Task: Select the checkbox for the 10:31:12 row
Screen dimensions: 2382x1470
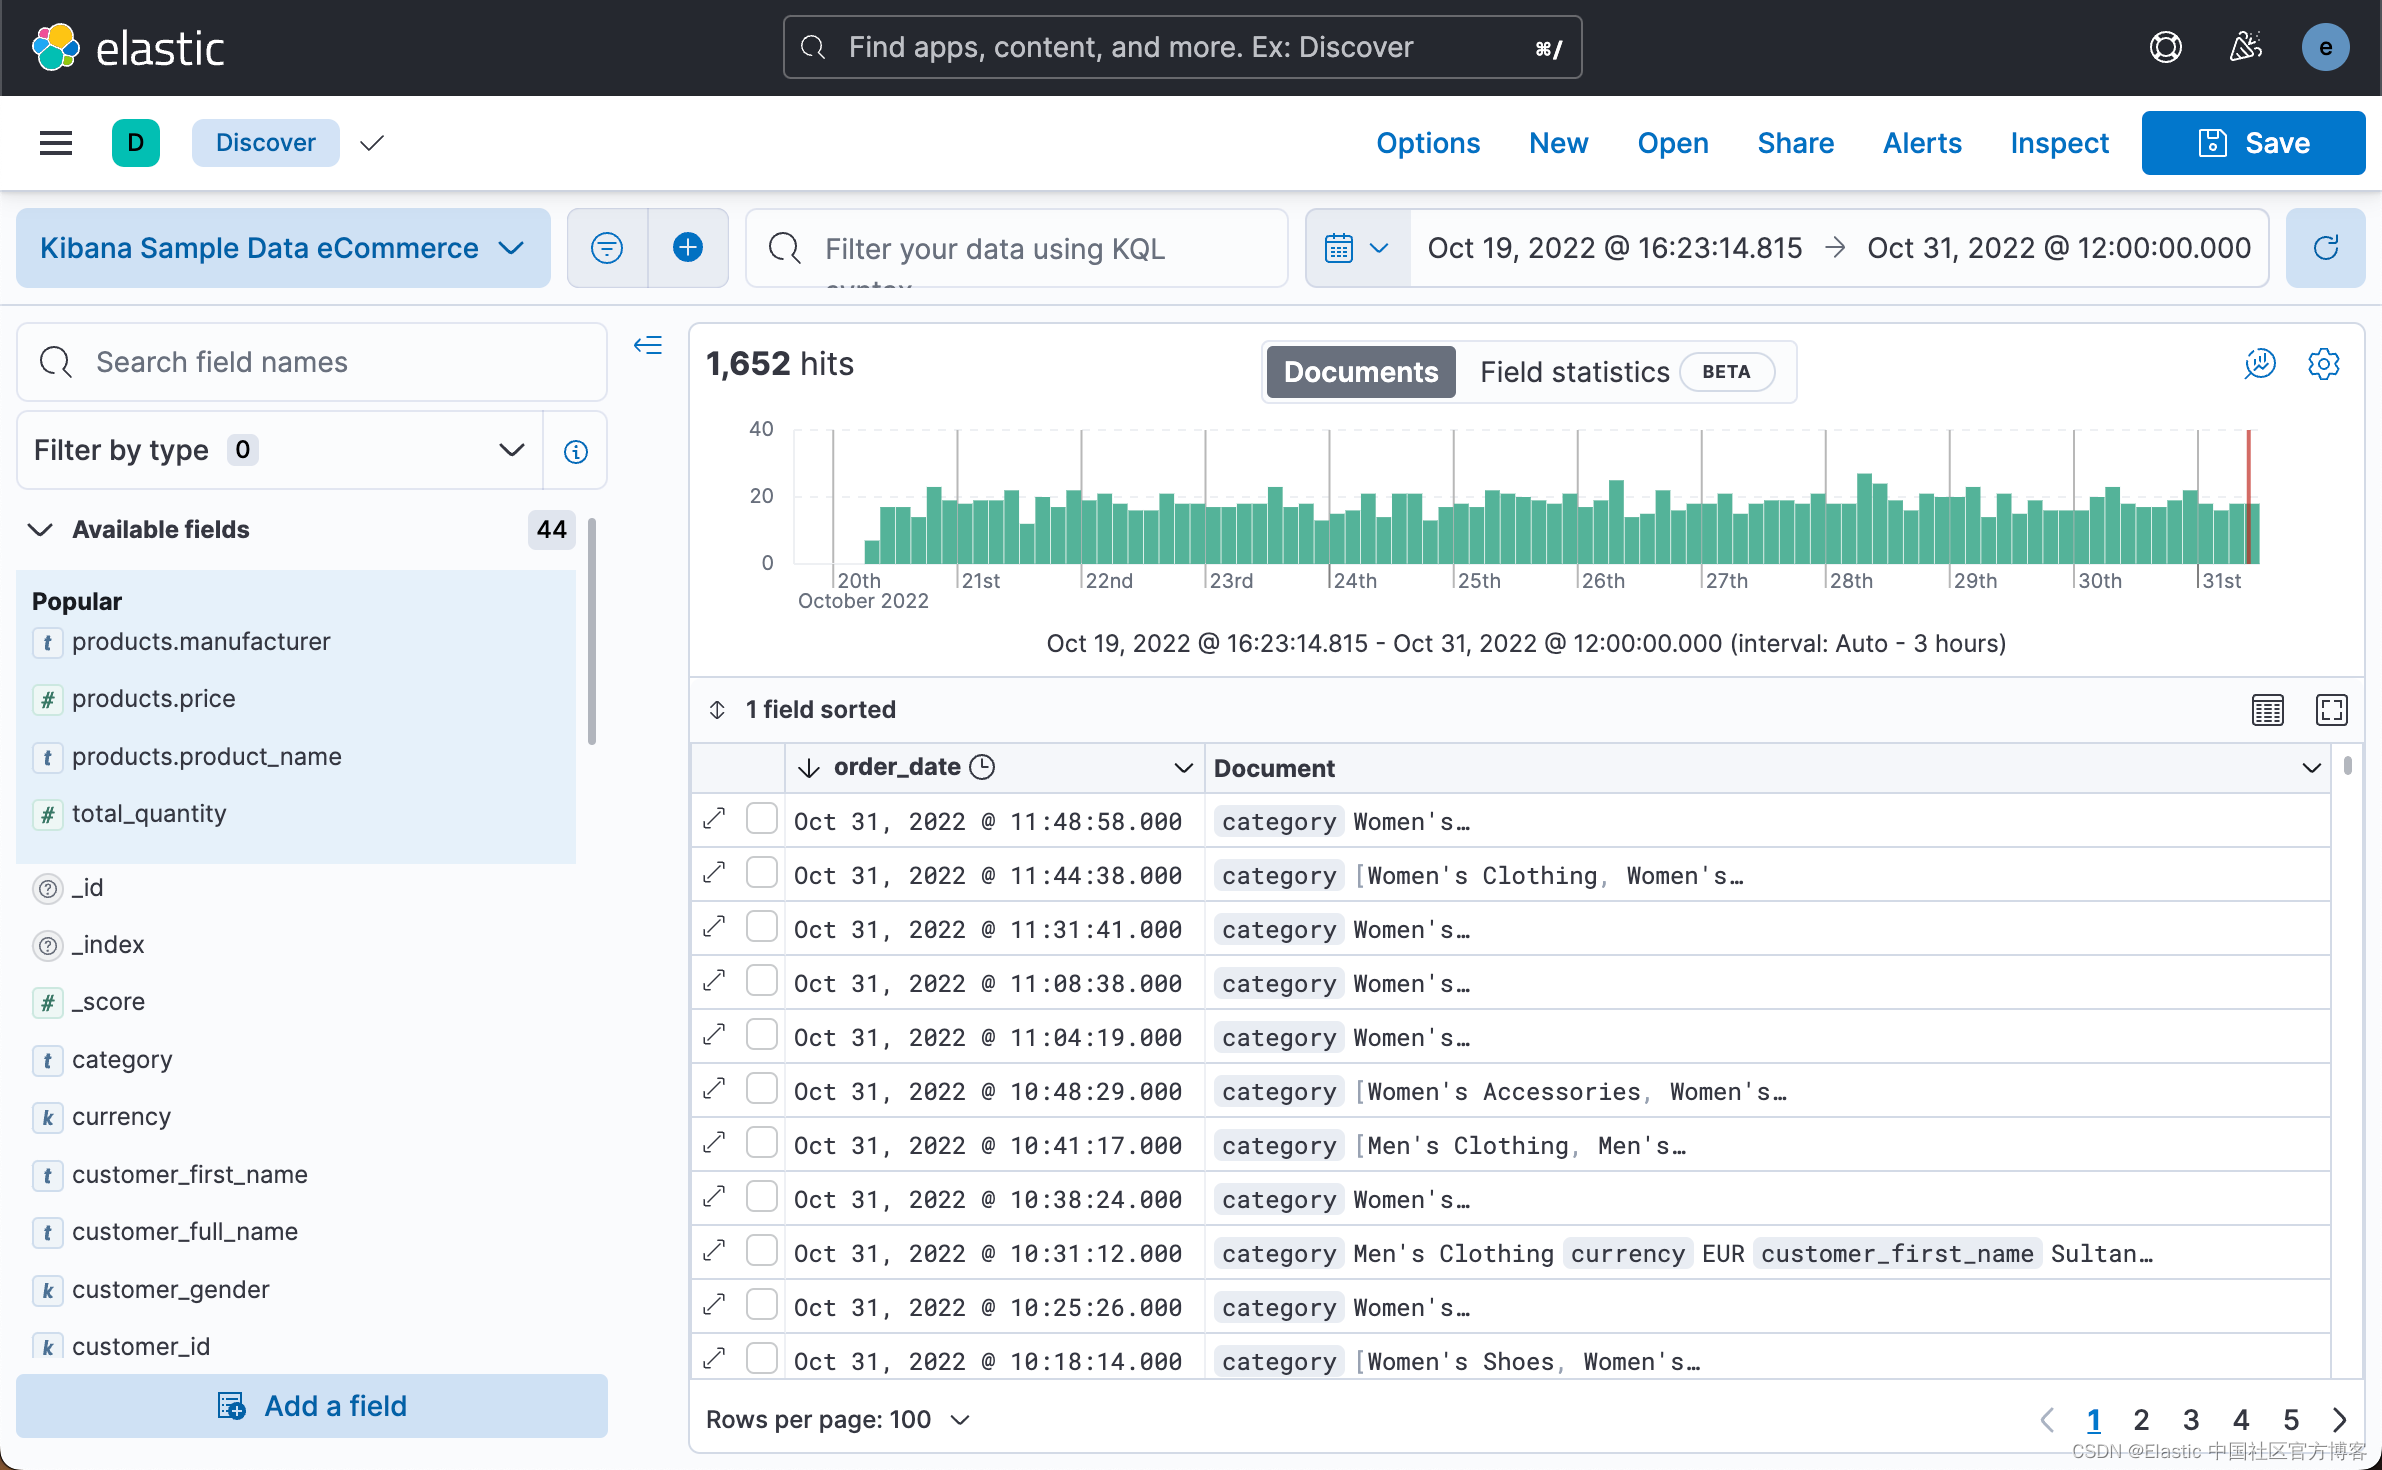Action: [761, 1250]
